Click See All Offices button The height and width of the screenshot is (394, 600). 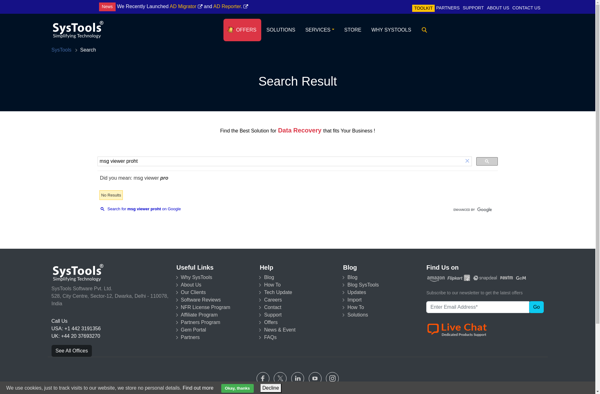(x=72, y=351)
